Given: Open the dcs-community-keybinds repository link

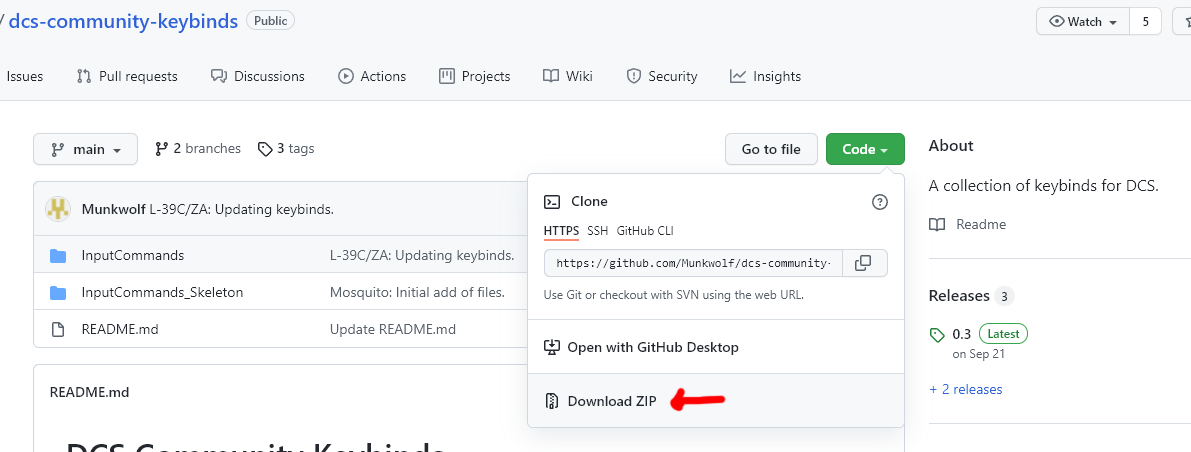Looking at the screenshot, I should point(124,21).
